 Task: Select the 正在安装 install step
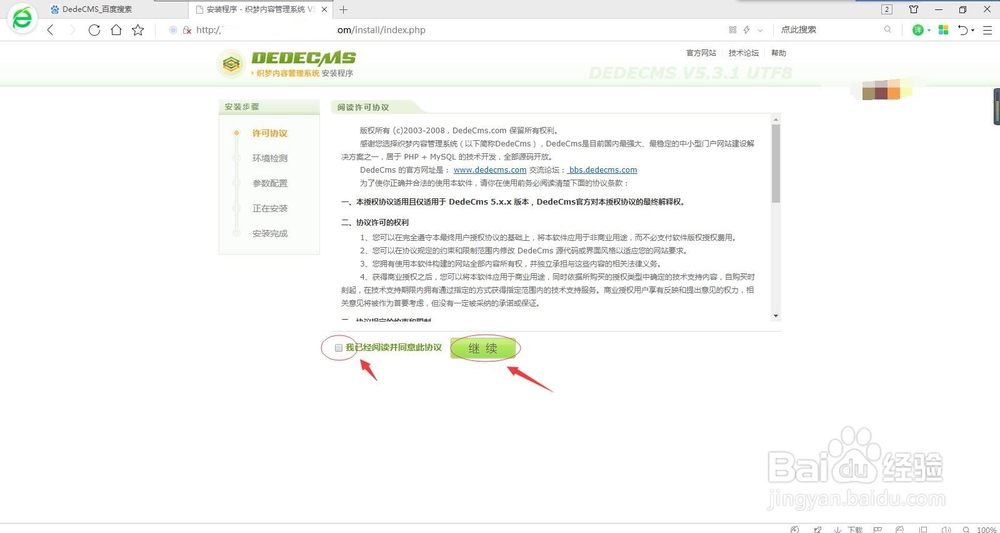point(270,208)
